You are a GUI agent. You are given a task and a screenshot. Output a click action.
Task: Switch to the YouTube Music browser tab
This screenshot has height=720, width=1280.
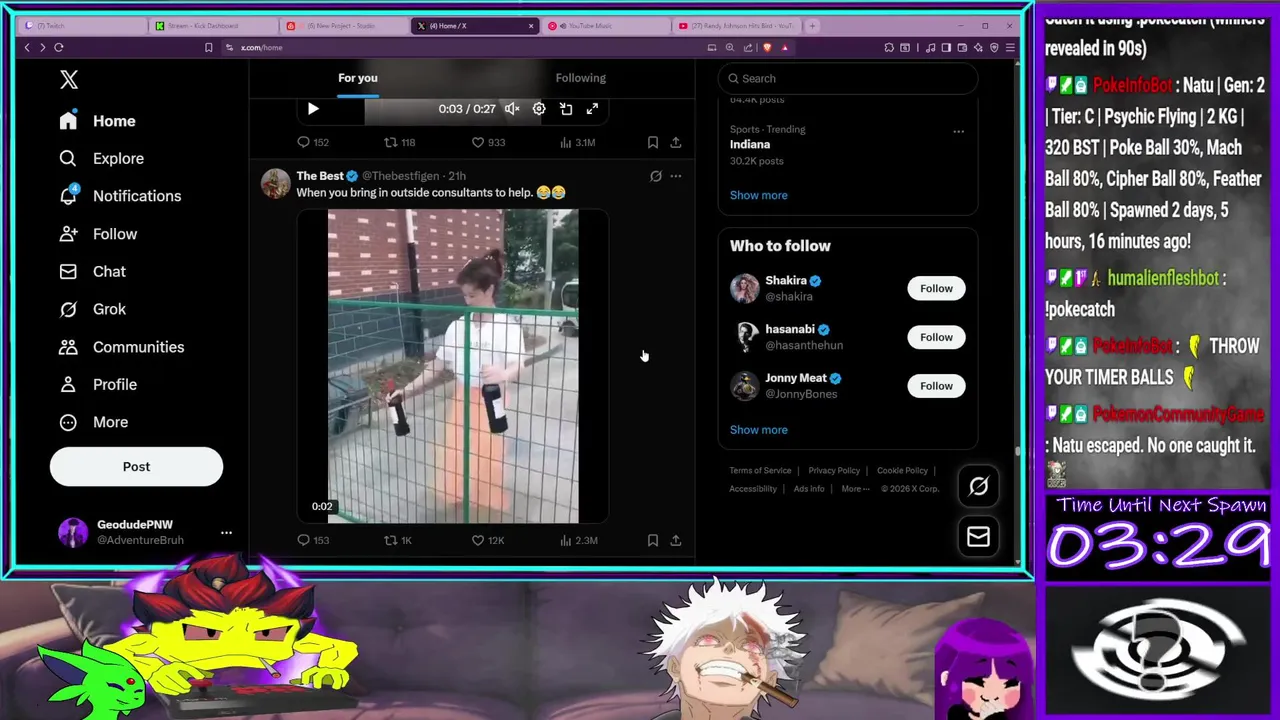tap(606, 26)
